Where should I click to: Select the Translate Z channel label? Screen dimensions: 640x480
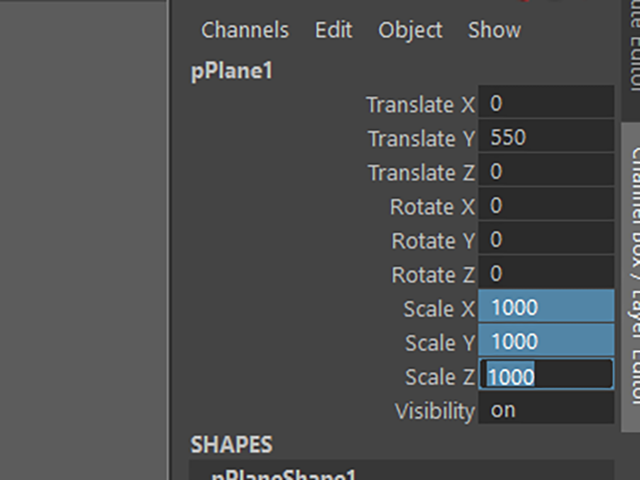pyautogui.click(x=421, y=172)
